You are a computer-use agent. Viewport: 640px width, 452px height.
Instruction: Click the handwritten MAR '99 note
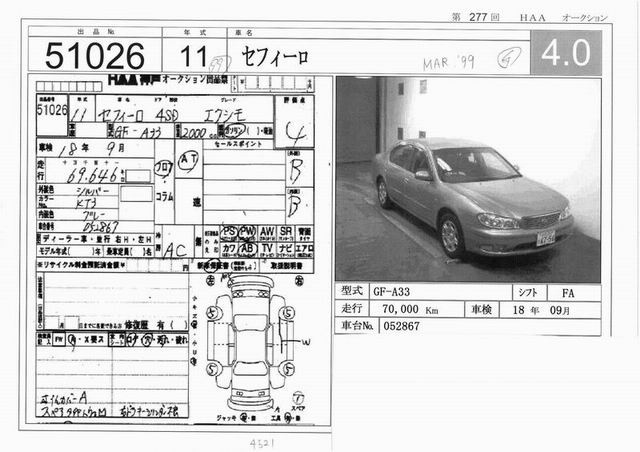tap(448, 62)
